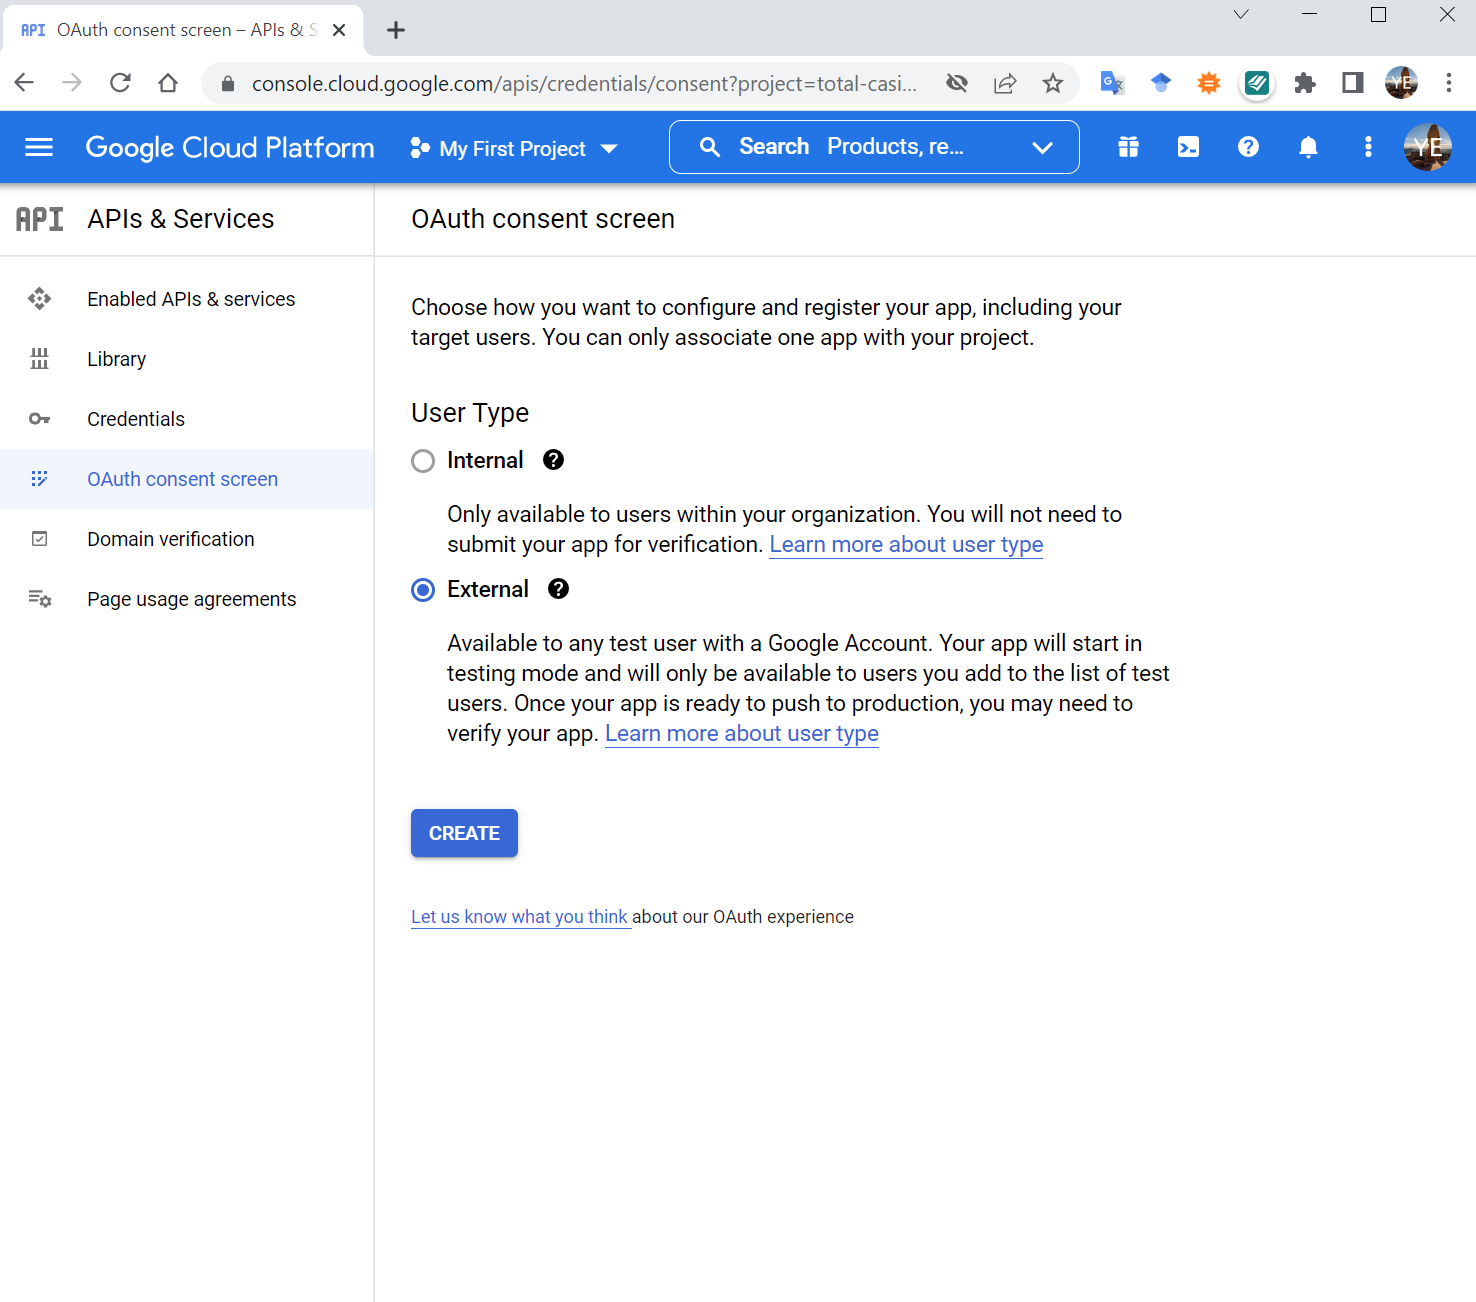The image size is (1476, 1302).
Task: Click the Google Cloud Platform logo
Action: [230, 148]
